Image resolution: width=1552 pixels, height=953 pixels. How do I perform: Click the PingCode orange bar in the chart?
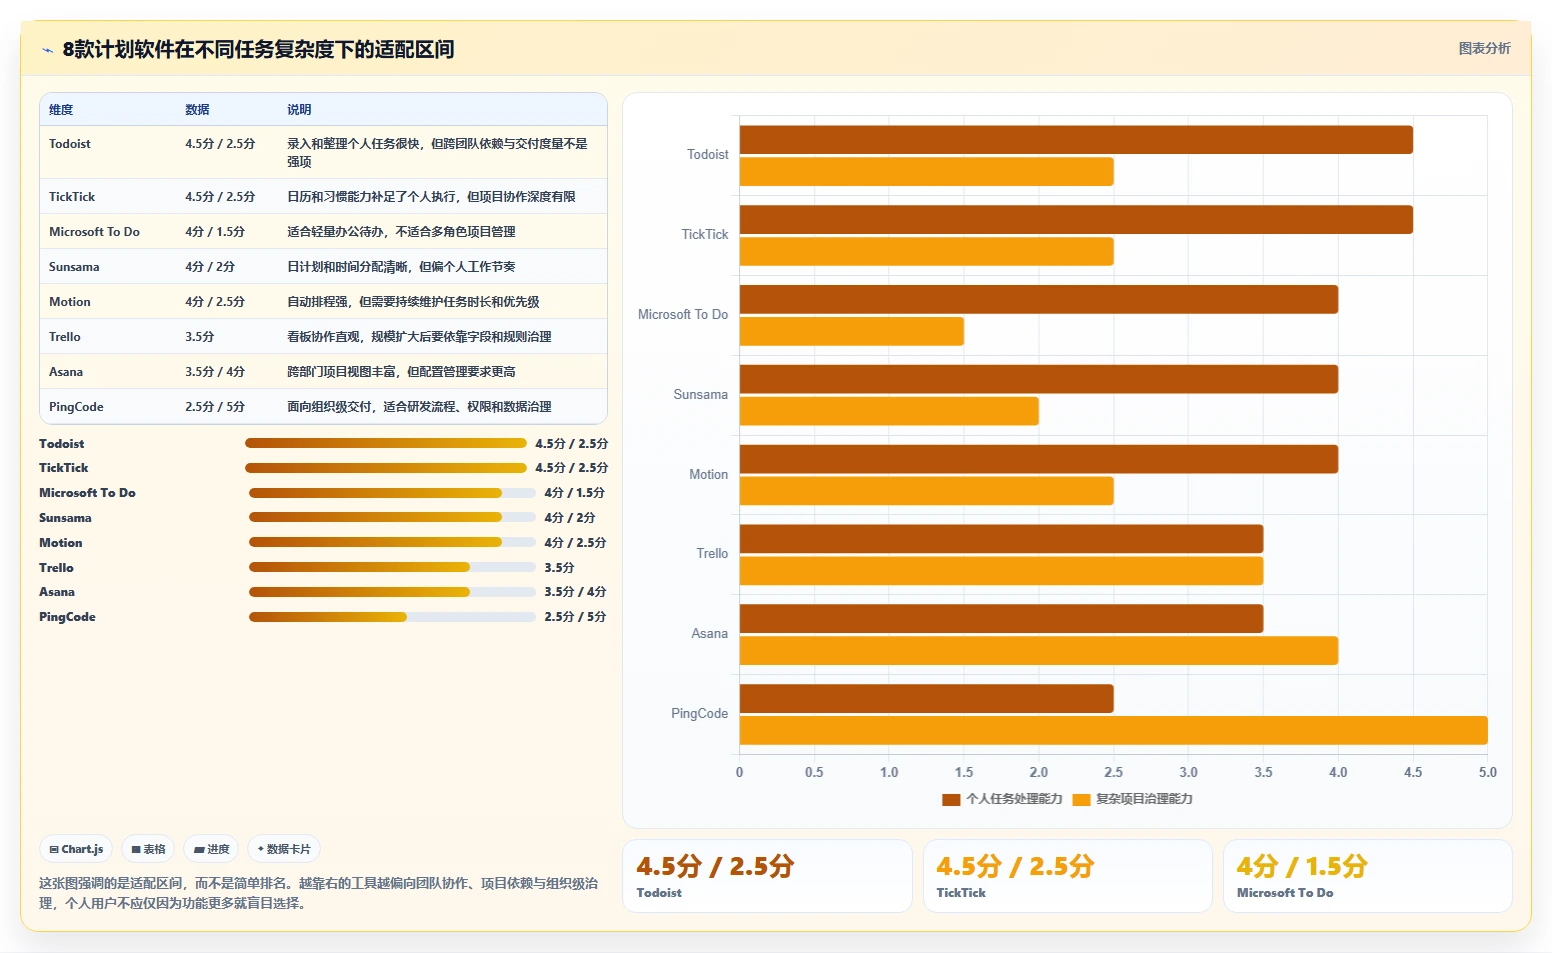coord(1114,731)
